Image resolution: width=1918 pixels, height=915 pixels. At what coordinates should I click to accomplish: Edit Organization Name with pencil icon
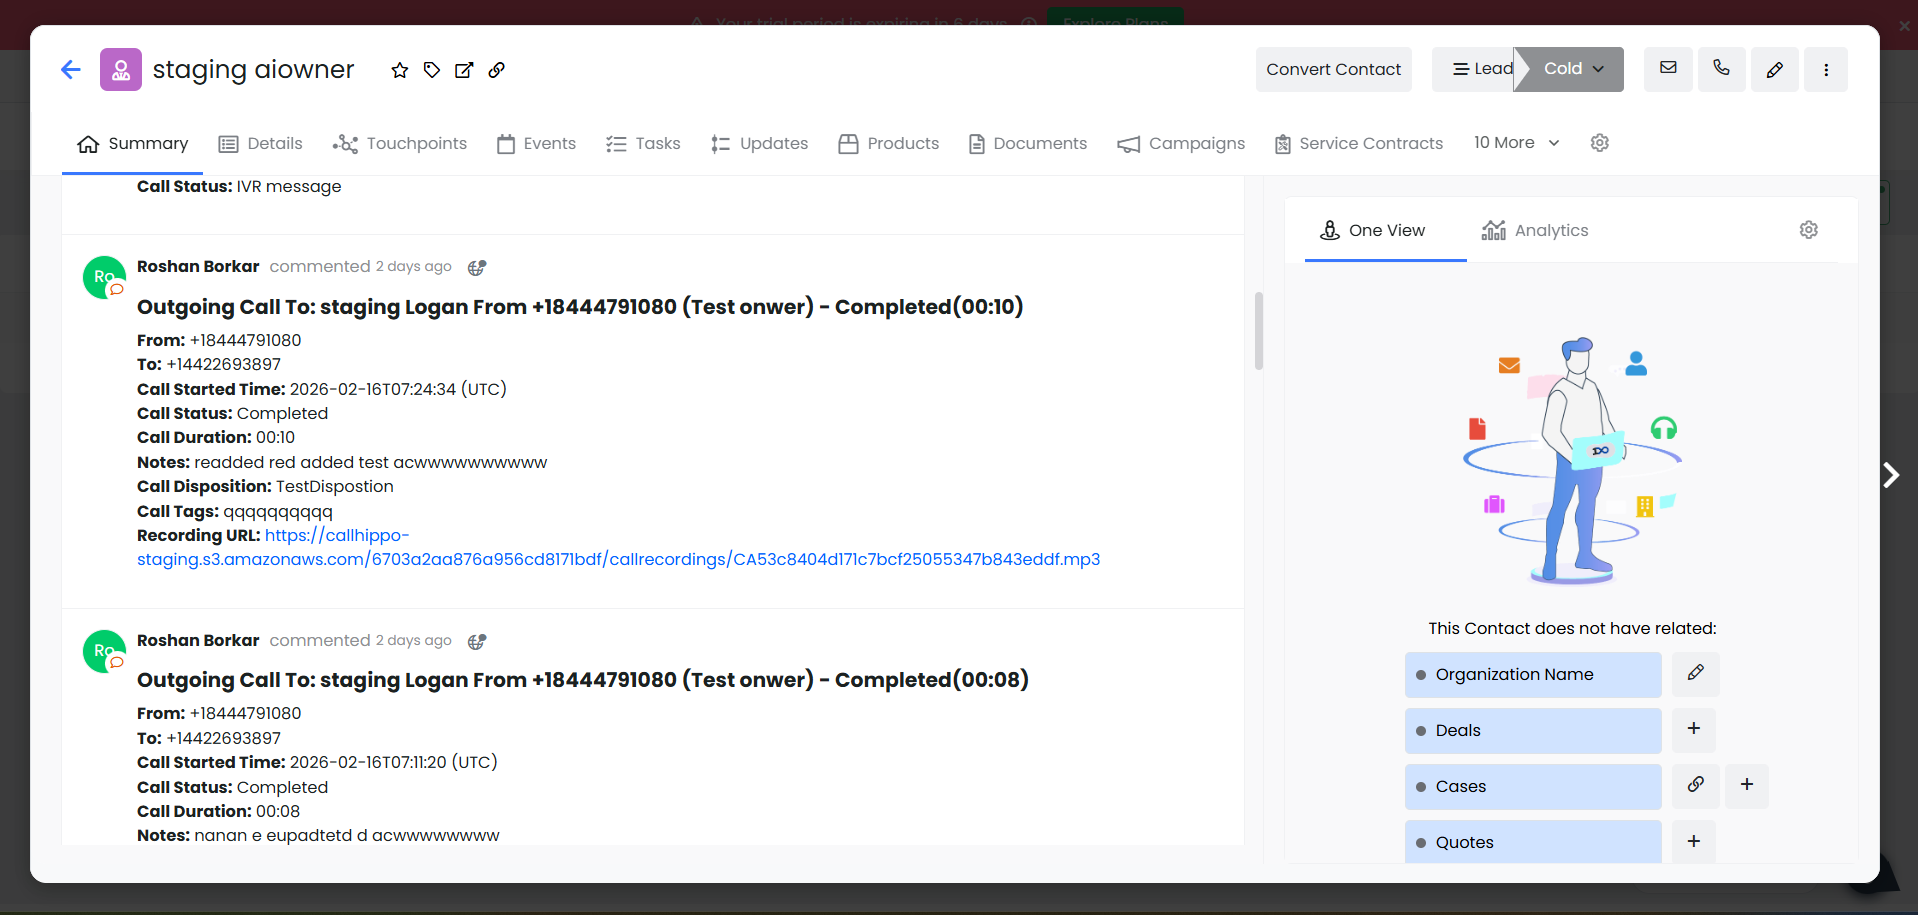tap(1695, 674)
